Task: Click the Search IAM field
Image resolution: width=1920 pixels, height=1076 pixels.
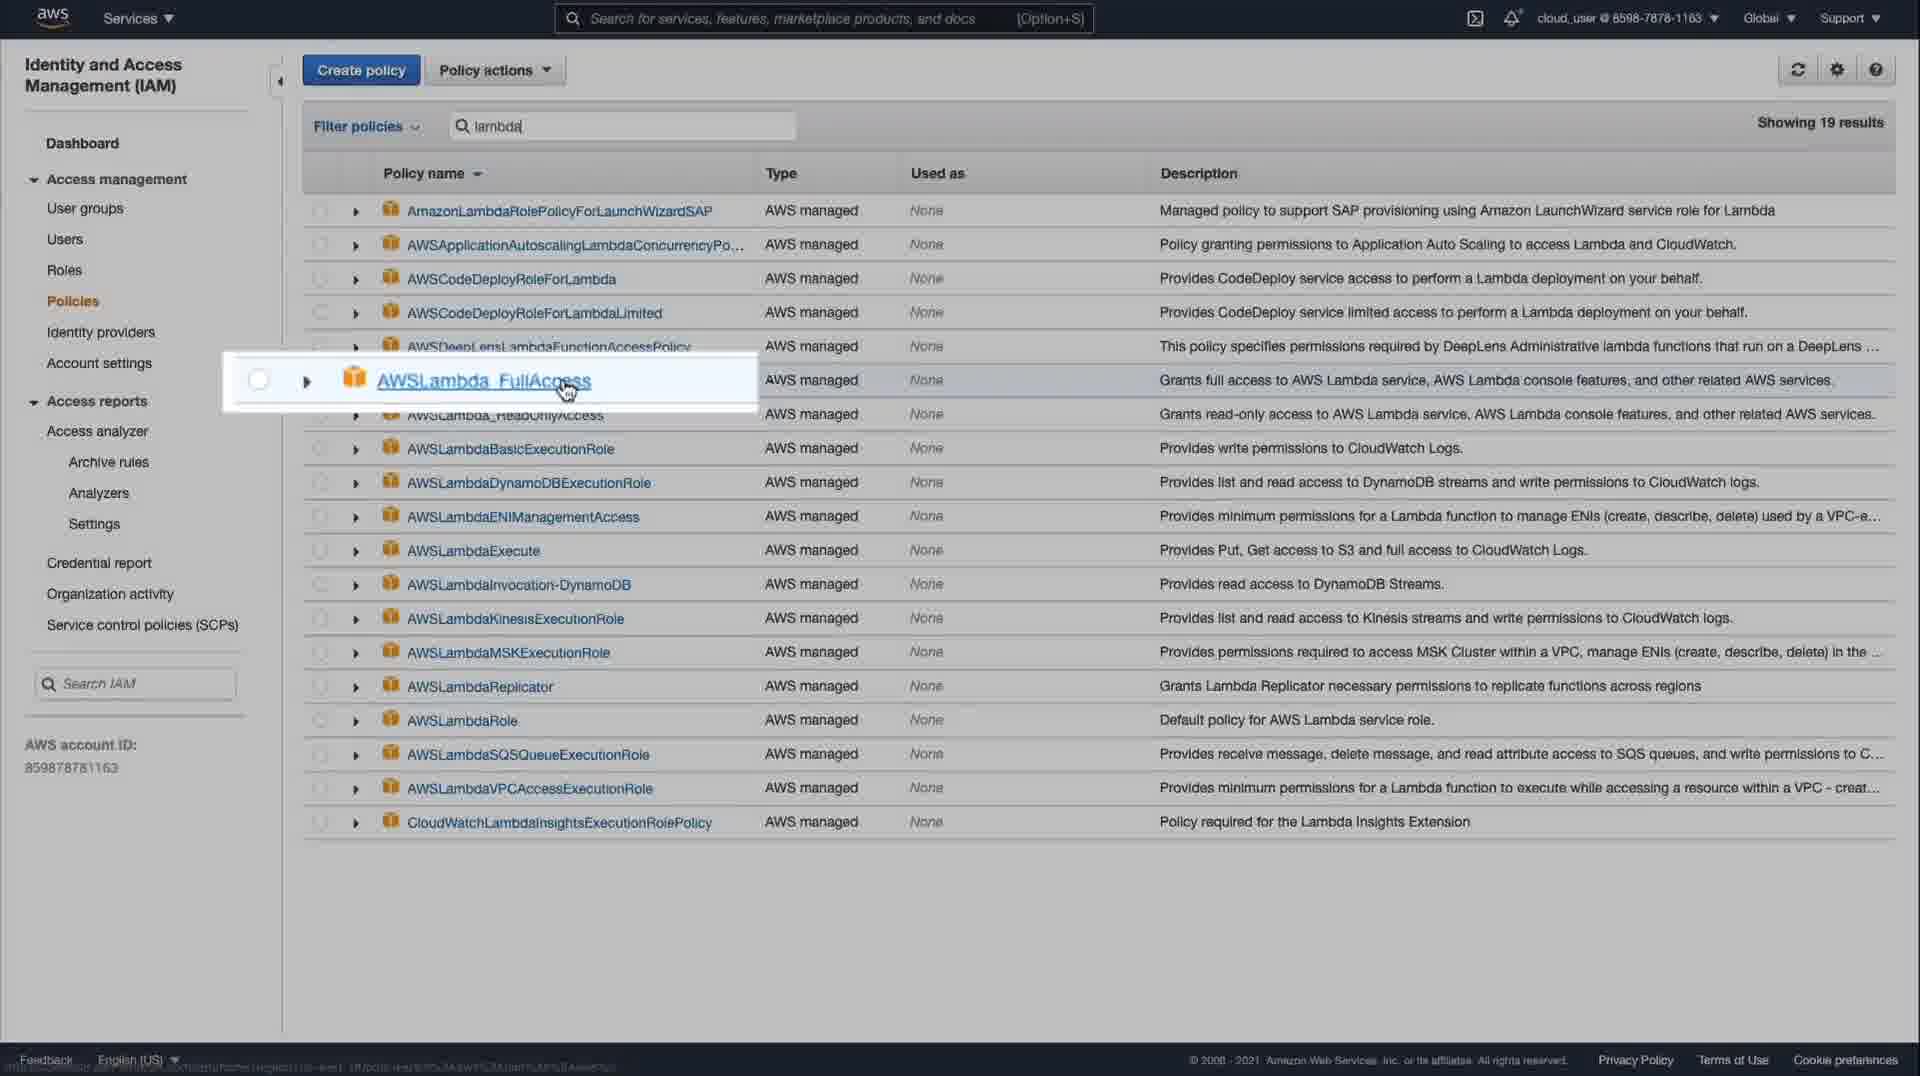Action: pyautogui.click(x=136, y=684)
